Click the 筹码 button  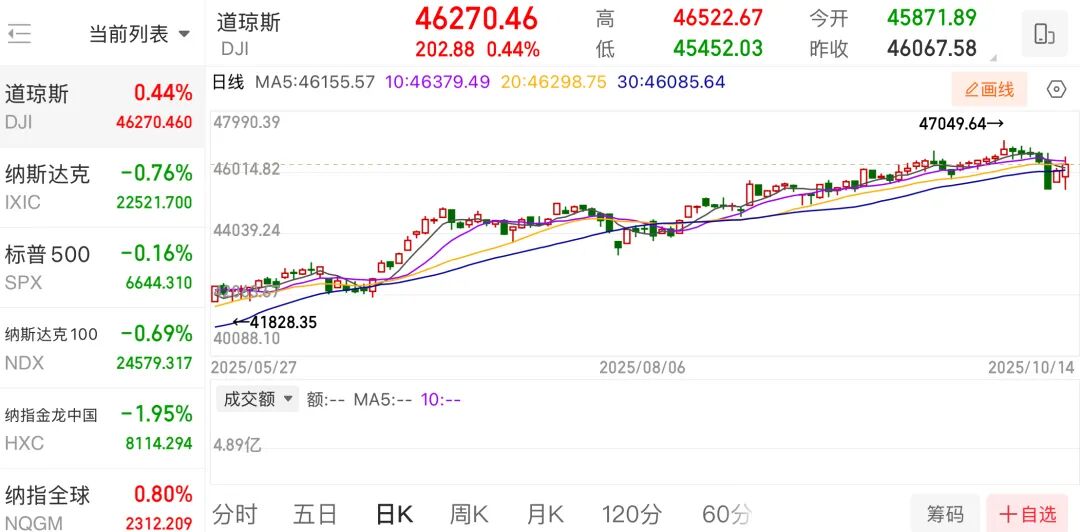(944, 514)
